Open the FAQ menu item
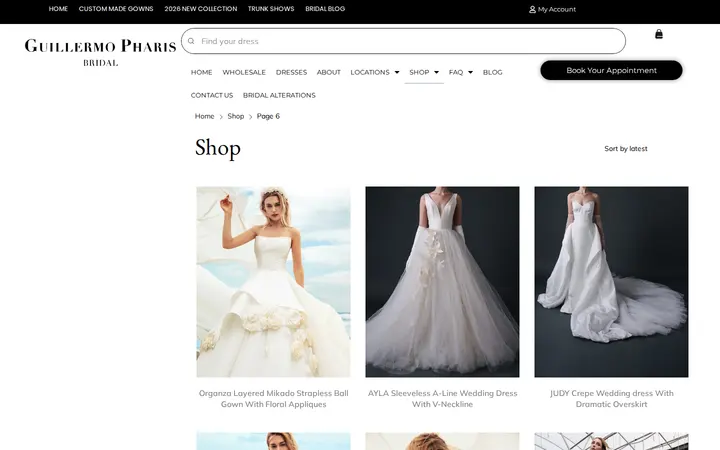 456,72
